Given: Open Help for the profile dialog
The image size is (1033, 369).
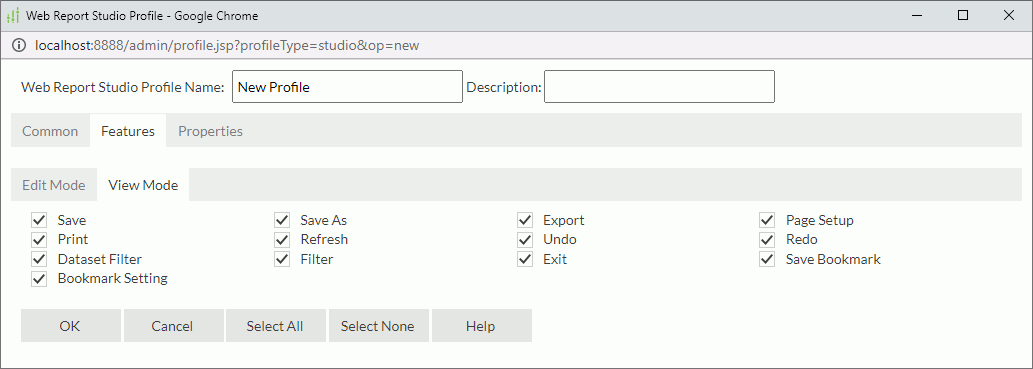Looking at the screenshot, I should click(481, 326).
